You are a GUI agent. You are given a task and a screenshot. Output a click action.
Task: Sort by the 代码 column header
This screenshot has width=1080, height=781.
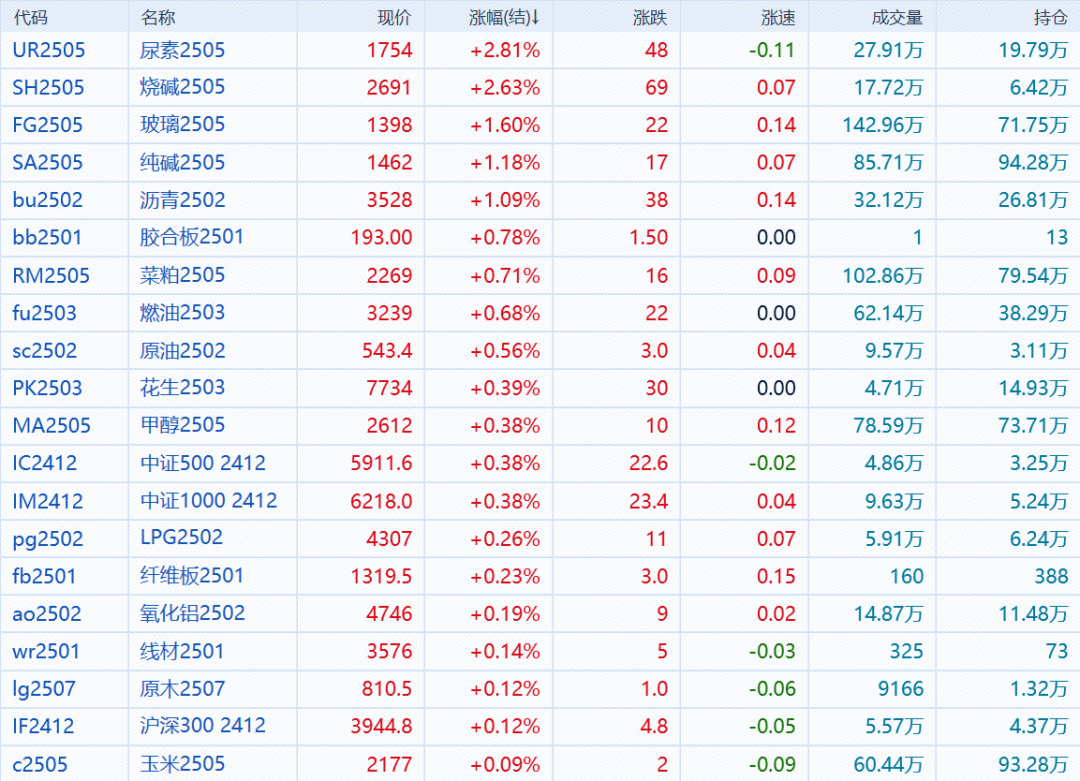coord(30,17)
